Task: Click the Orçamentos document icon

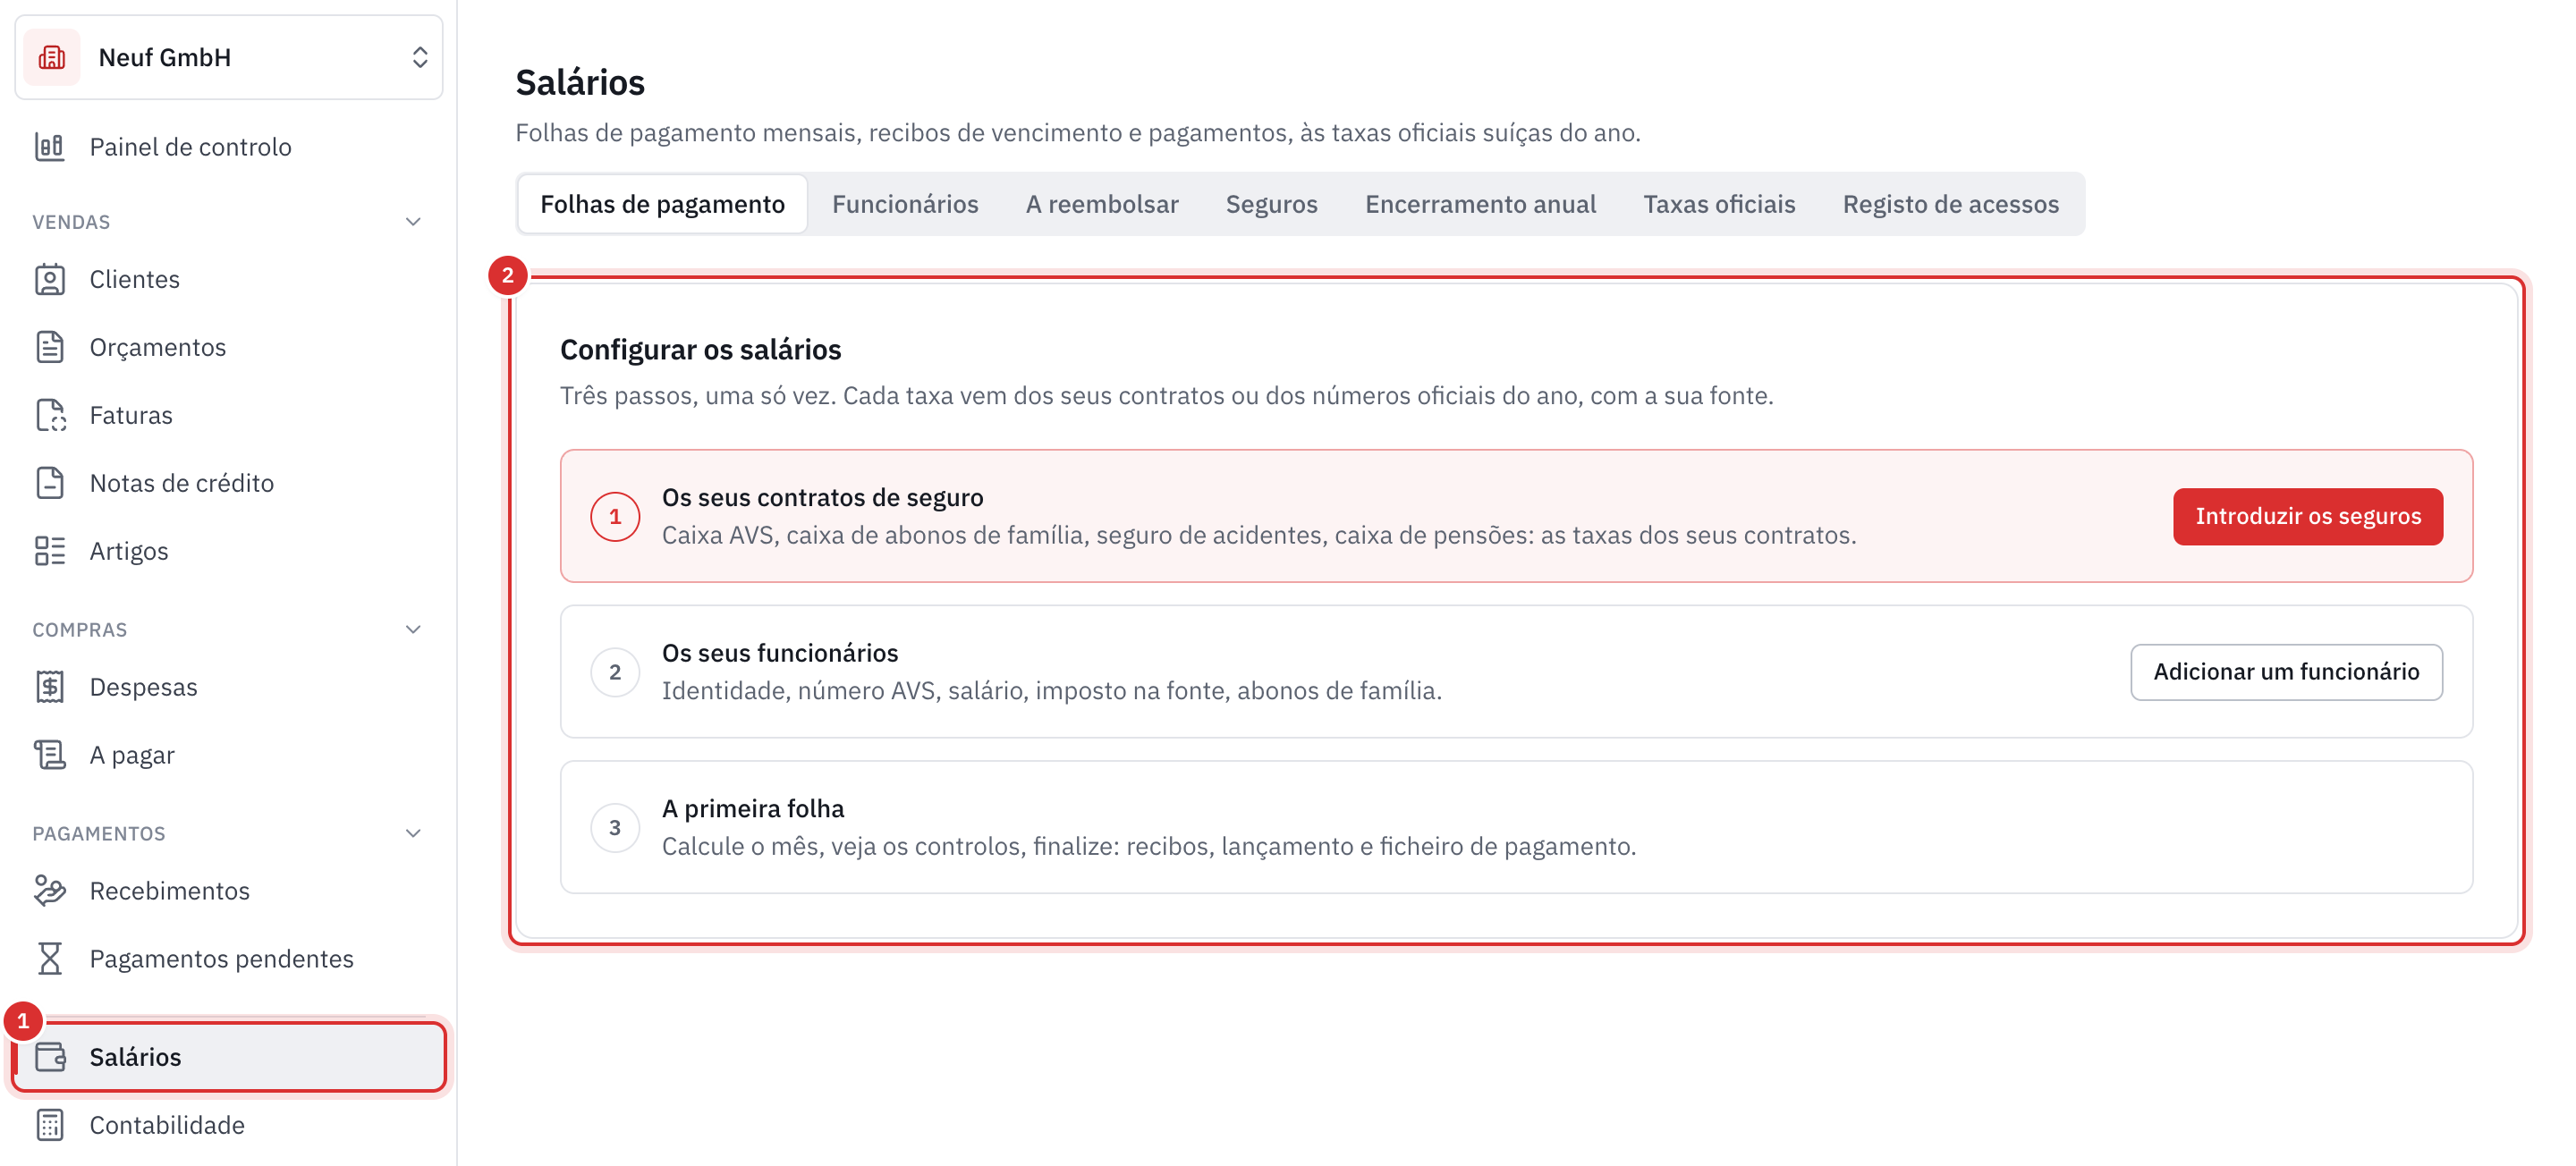Action: click(50, 347)
